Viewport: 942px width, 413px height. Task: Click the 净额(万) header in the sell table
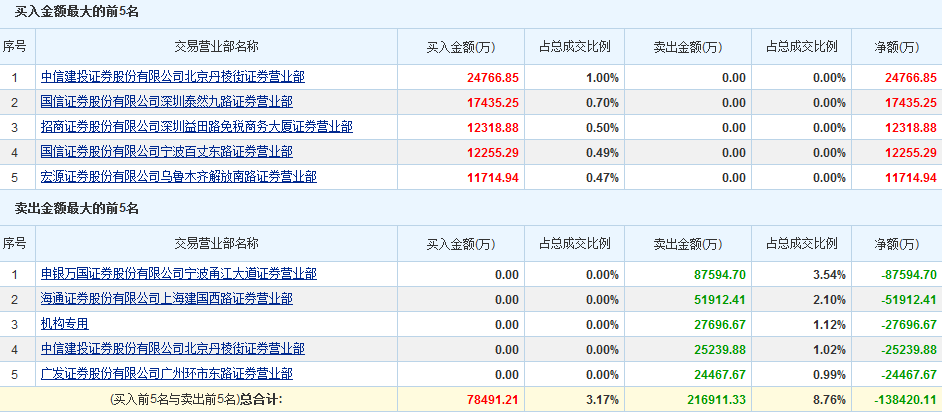pos(896,244)
